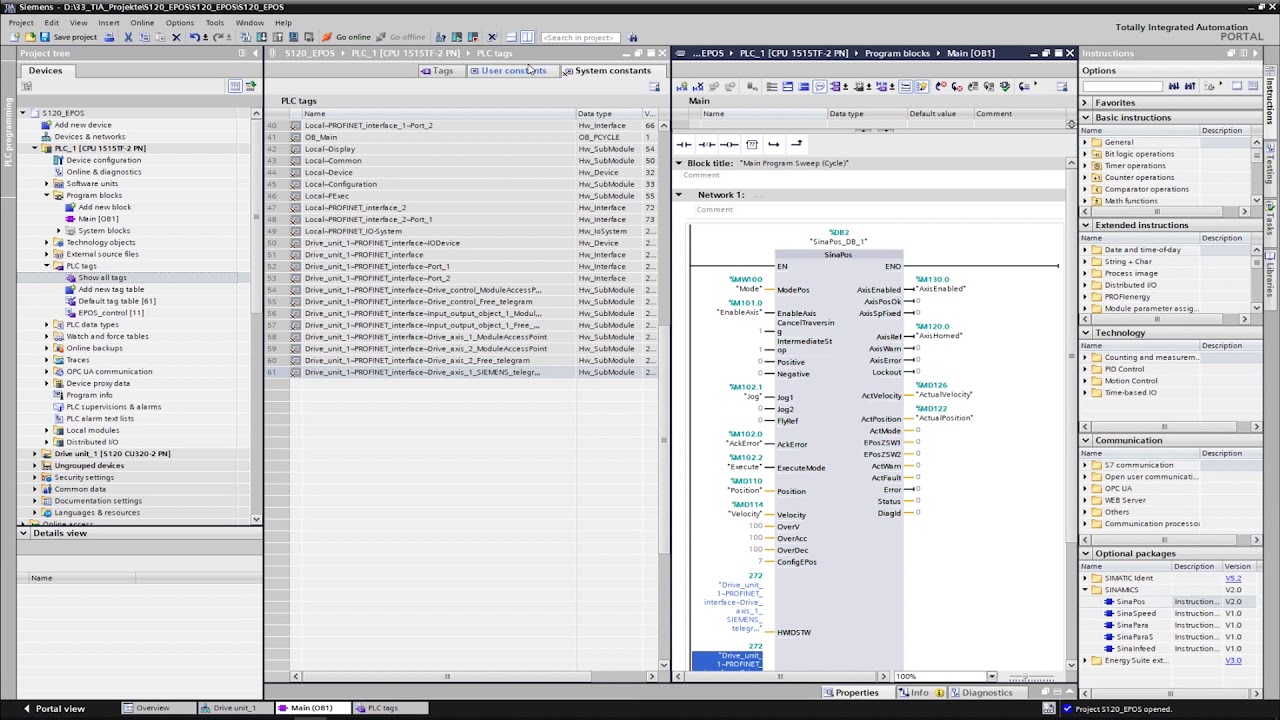Expand the Favorites instruction section
The image size is (1280, 720).
click(x=1085, y=102)
